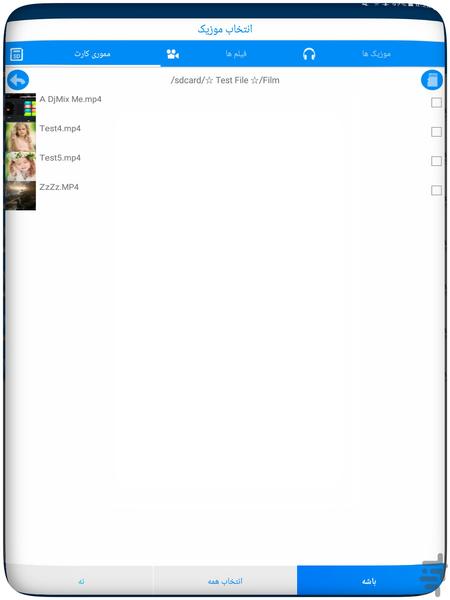Check the box for ZzZz.MP4

coord(436,191)
